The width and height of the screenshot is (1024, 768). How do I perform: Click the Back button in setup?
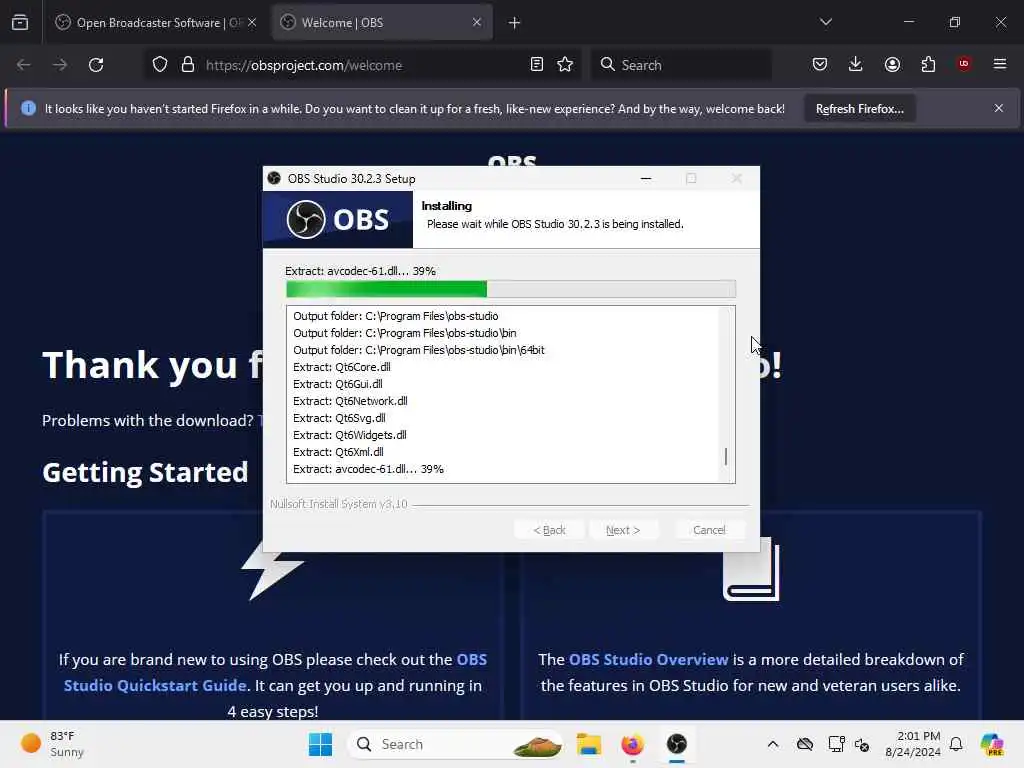[549, 530]
